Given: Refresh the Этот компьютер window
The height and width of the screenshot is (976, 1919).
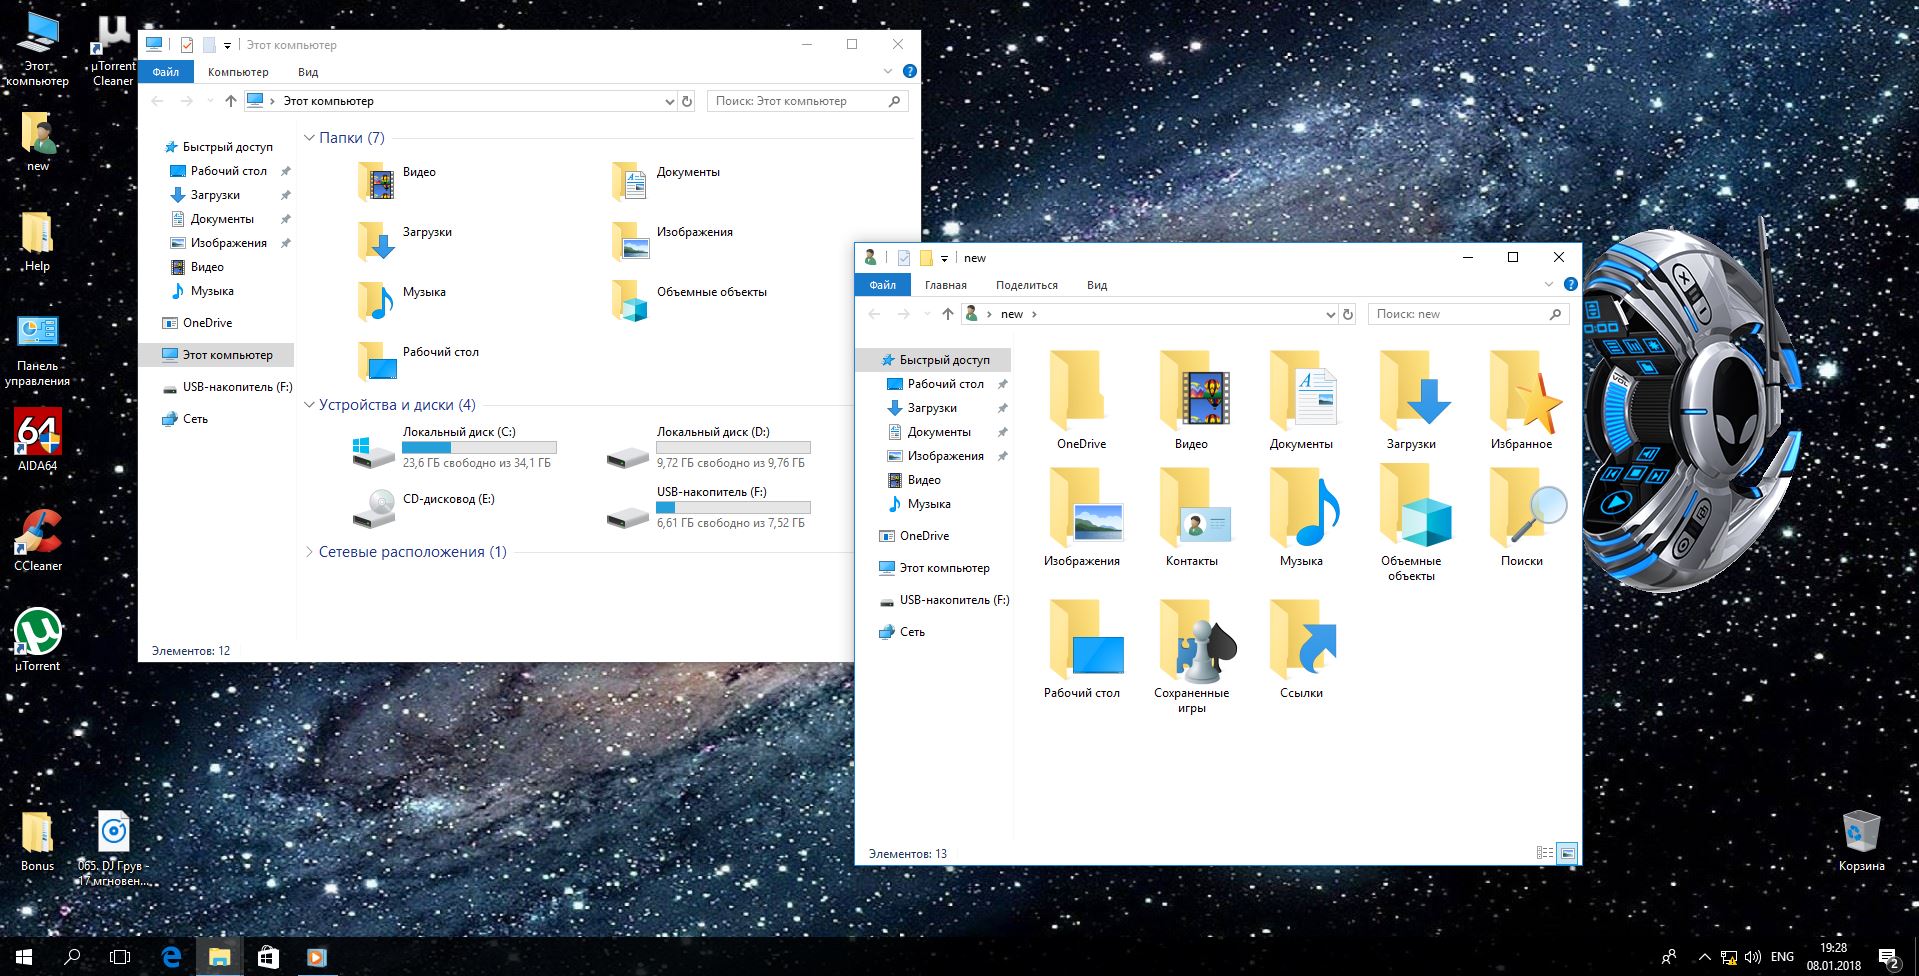Looking at the screenshot, I should [687, 101].
